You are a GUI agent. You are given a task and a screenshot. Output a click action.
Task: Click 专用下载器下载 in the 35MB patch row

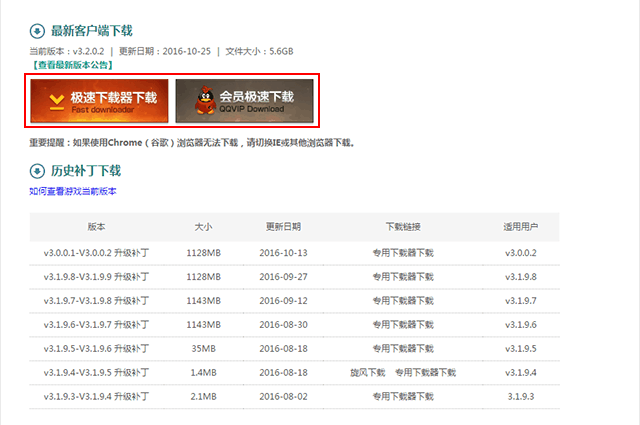click(x=403, y=349)
